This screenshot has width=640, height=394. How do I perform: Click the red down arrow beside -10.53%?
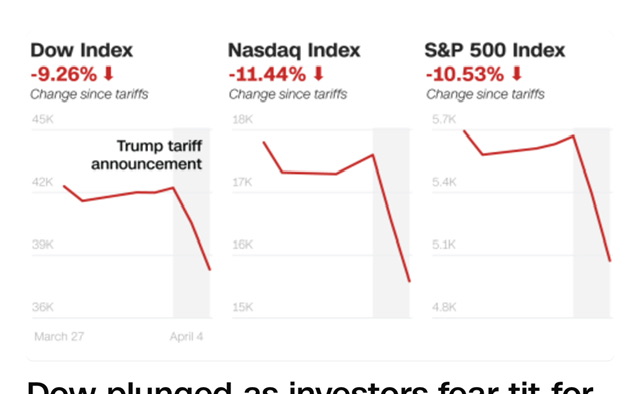tap(517, 74)
